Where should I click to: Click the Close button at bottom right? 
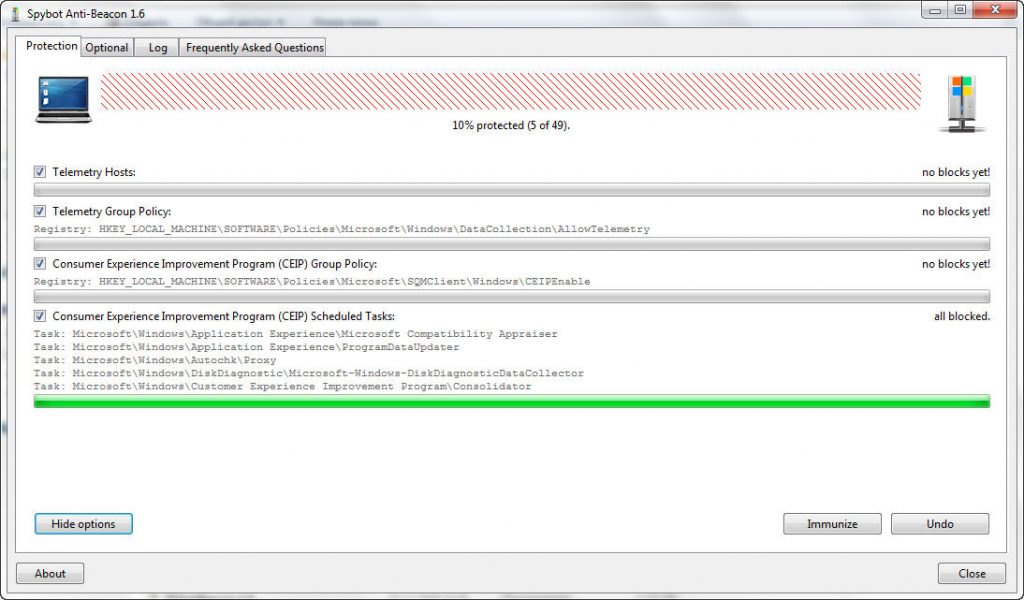(972, 573)
